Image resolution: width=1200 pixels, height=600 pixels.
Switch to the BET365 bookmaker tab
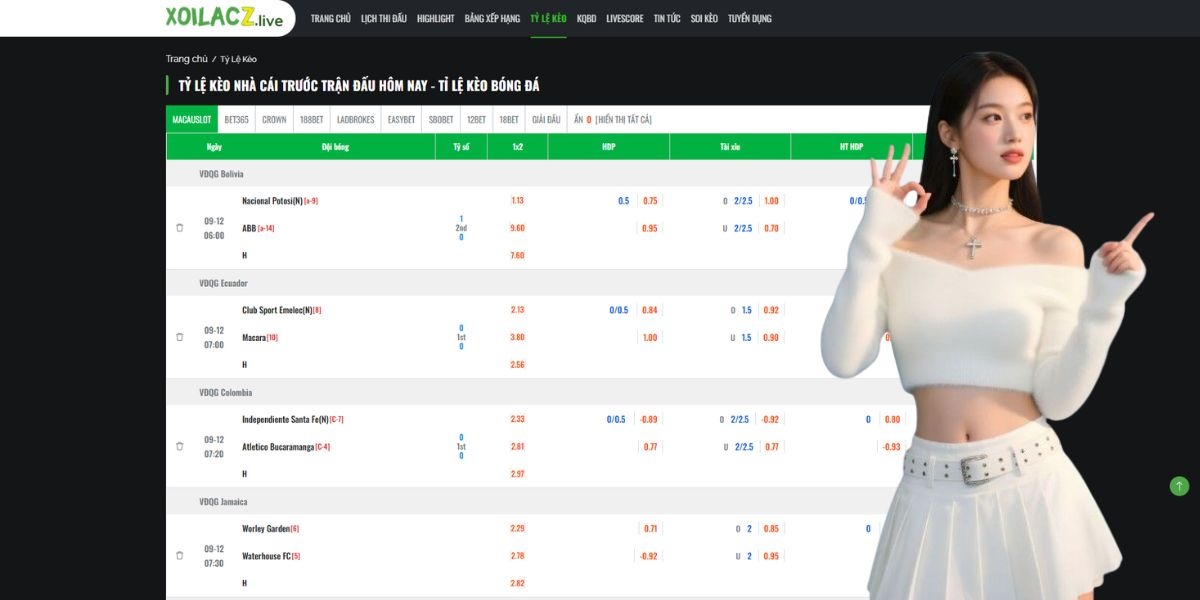[236, 119]
